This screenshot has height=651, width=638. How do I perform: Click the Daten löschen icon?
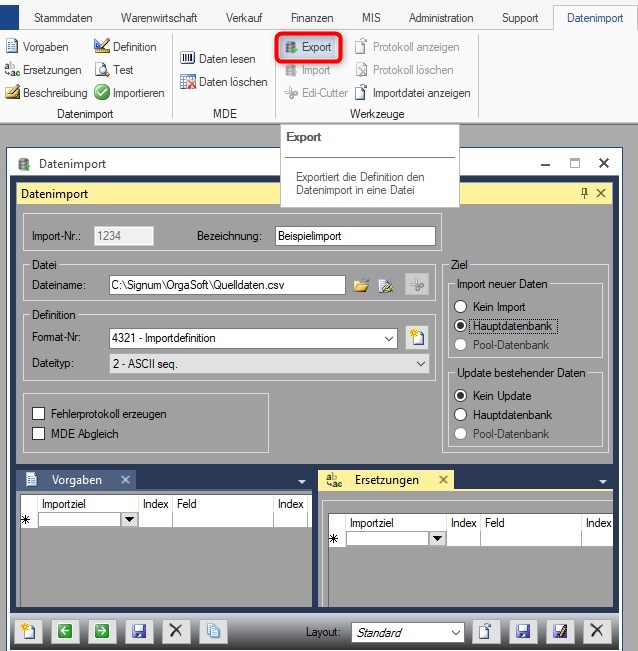[x=188, y=82]
